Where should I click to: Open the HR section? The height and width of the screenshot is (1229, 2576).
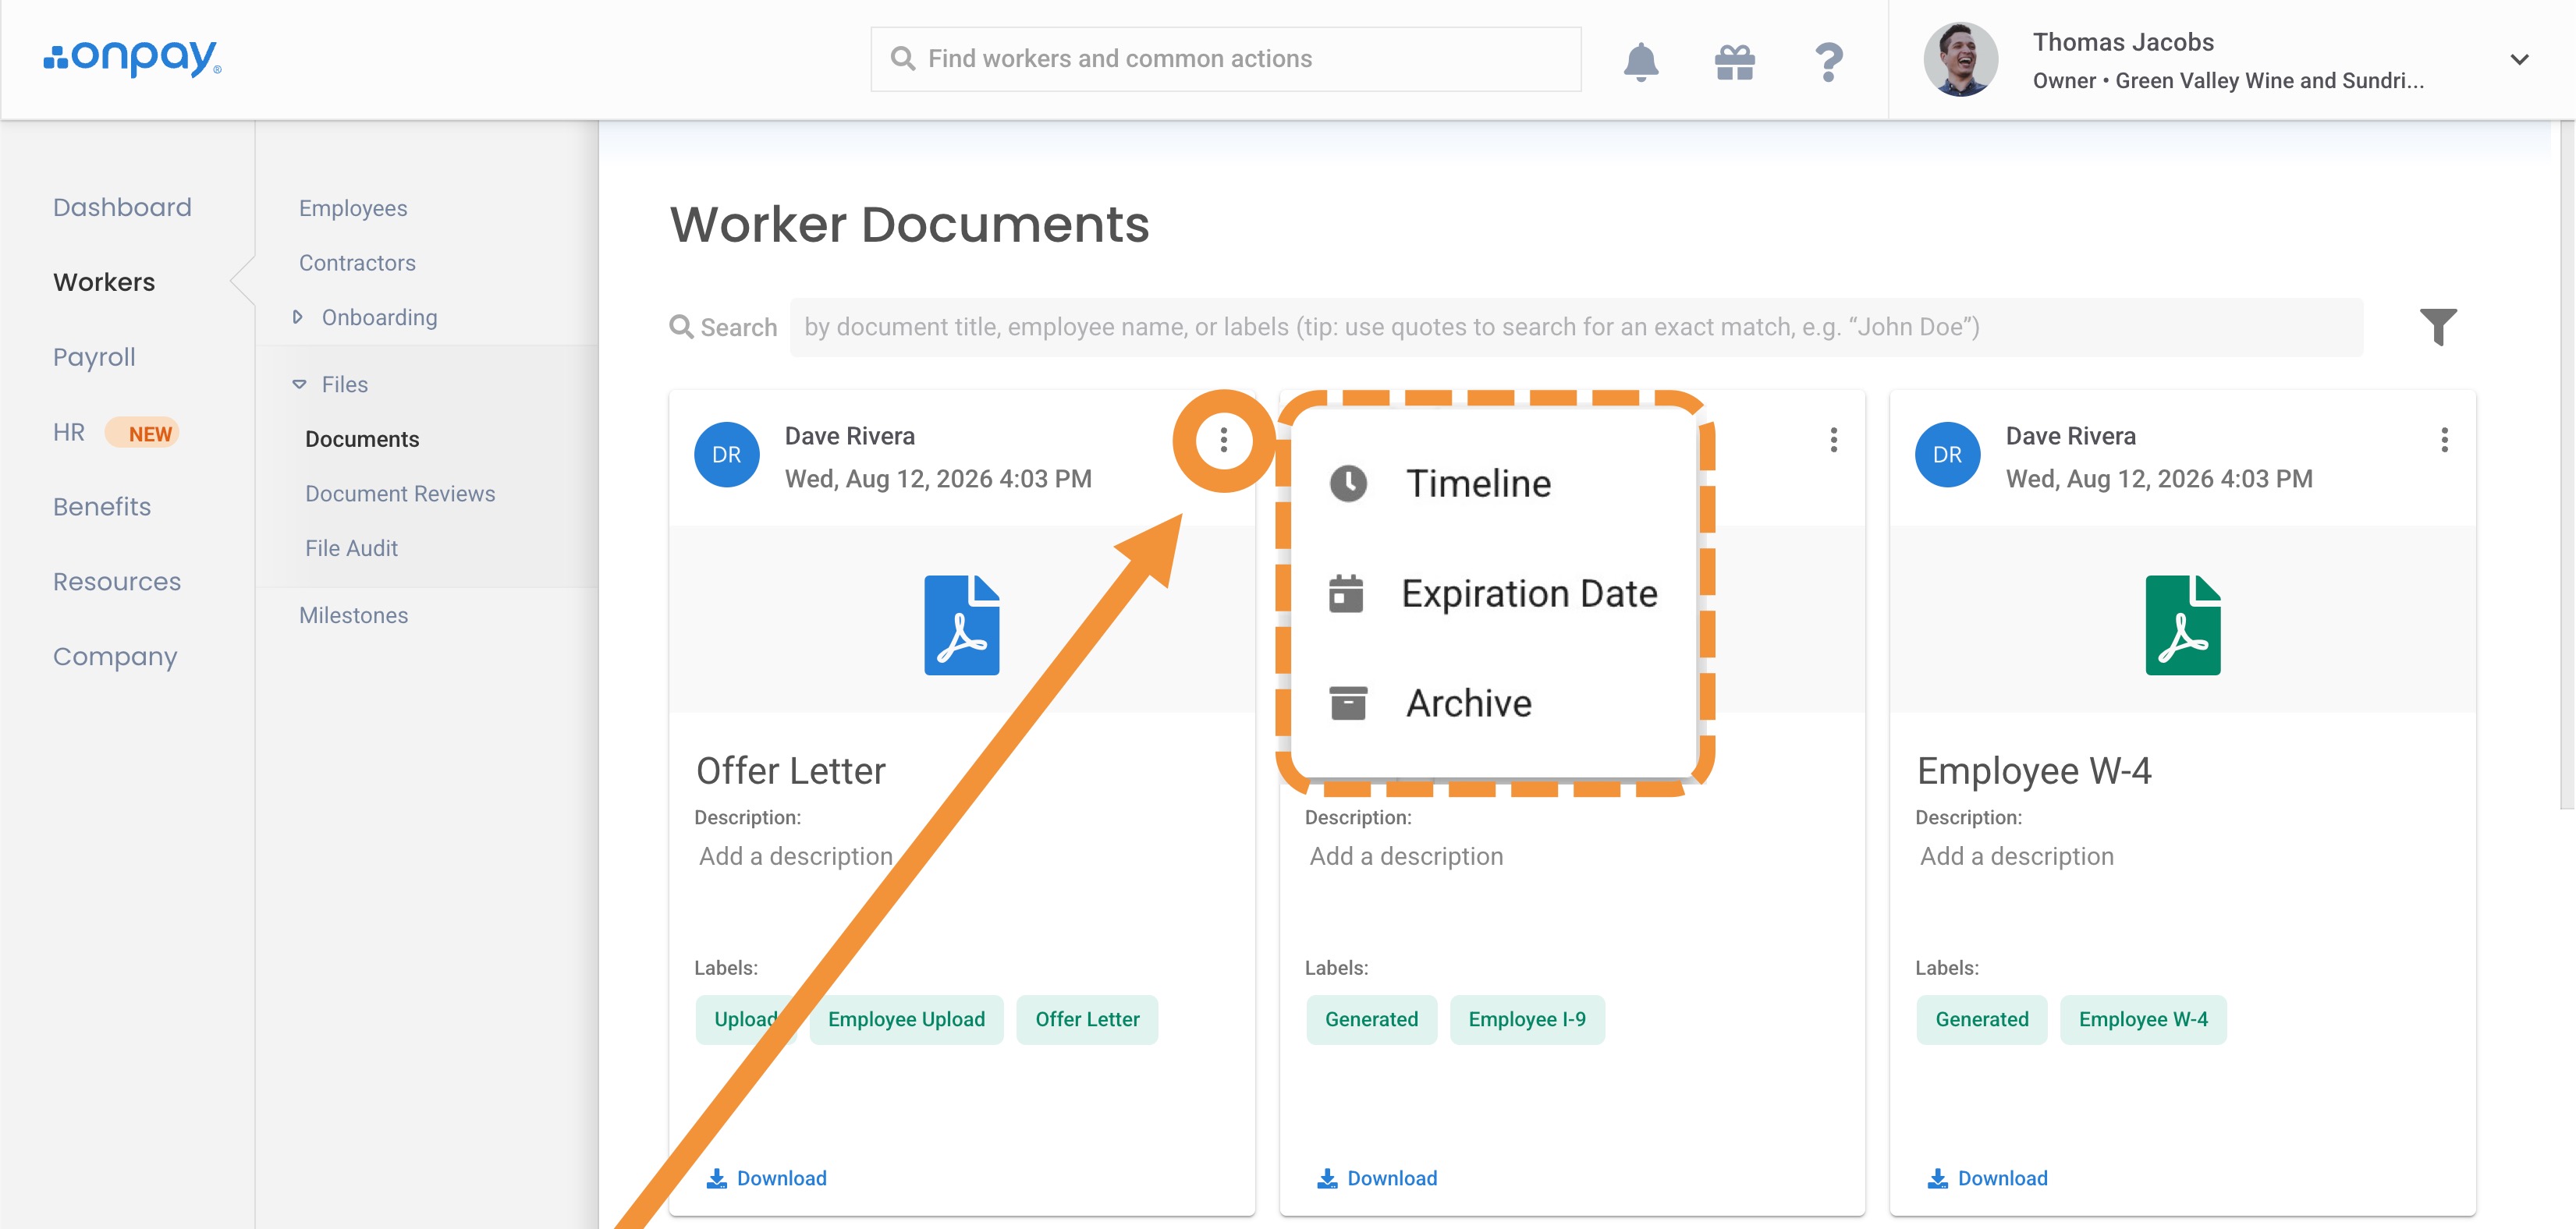pyautogui.click(x=69, y=432)
